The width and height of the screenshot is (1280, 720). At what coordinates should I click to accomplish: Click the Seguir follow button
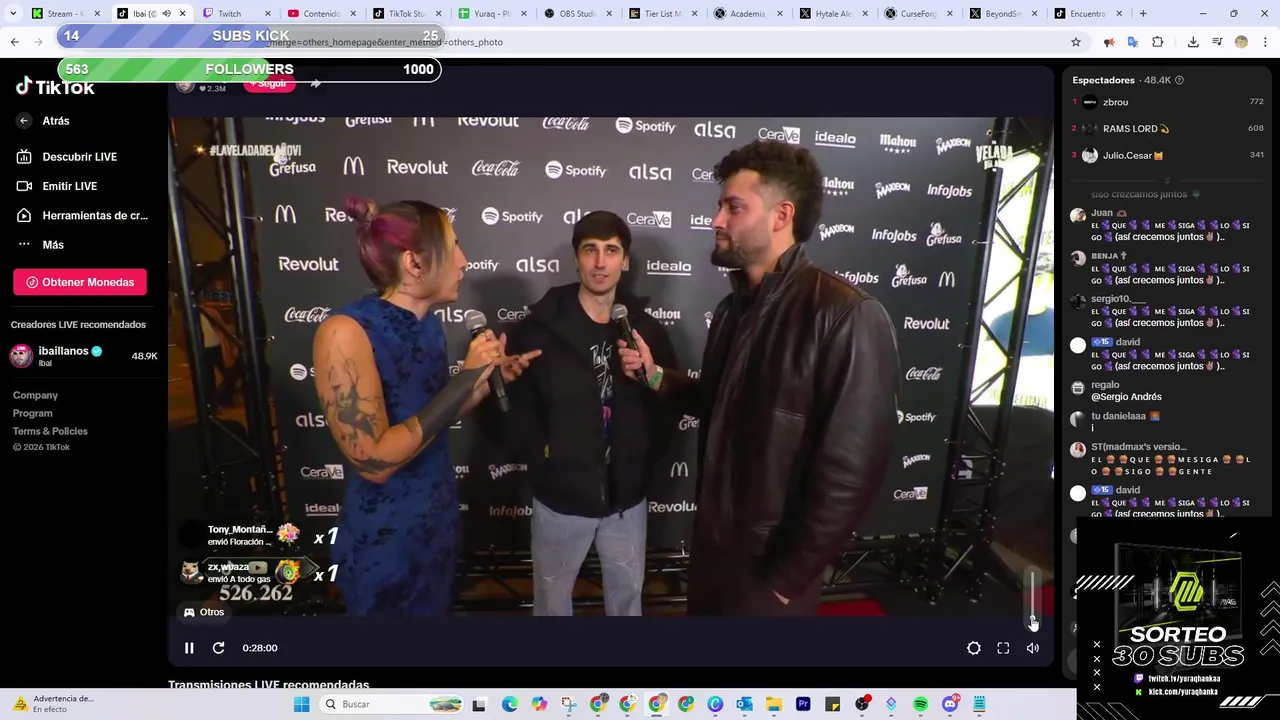tap(269, 84)
